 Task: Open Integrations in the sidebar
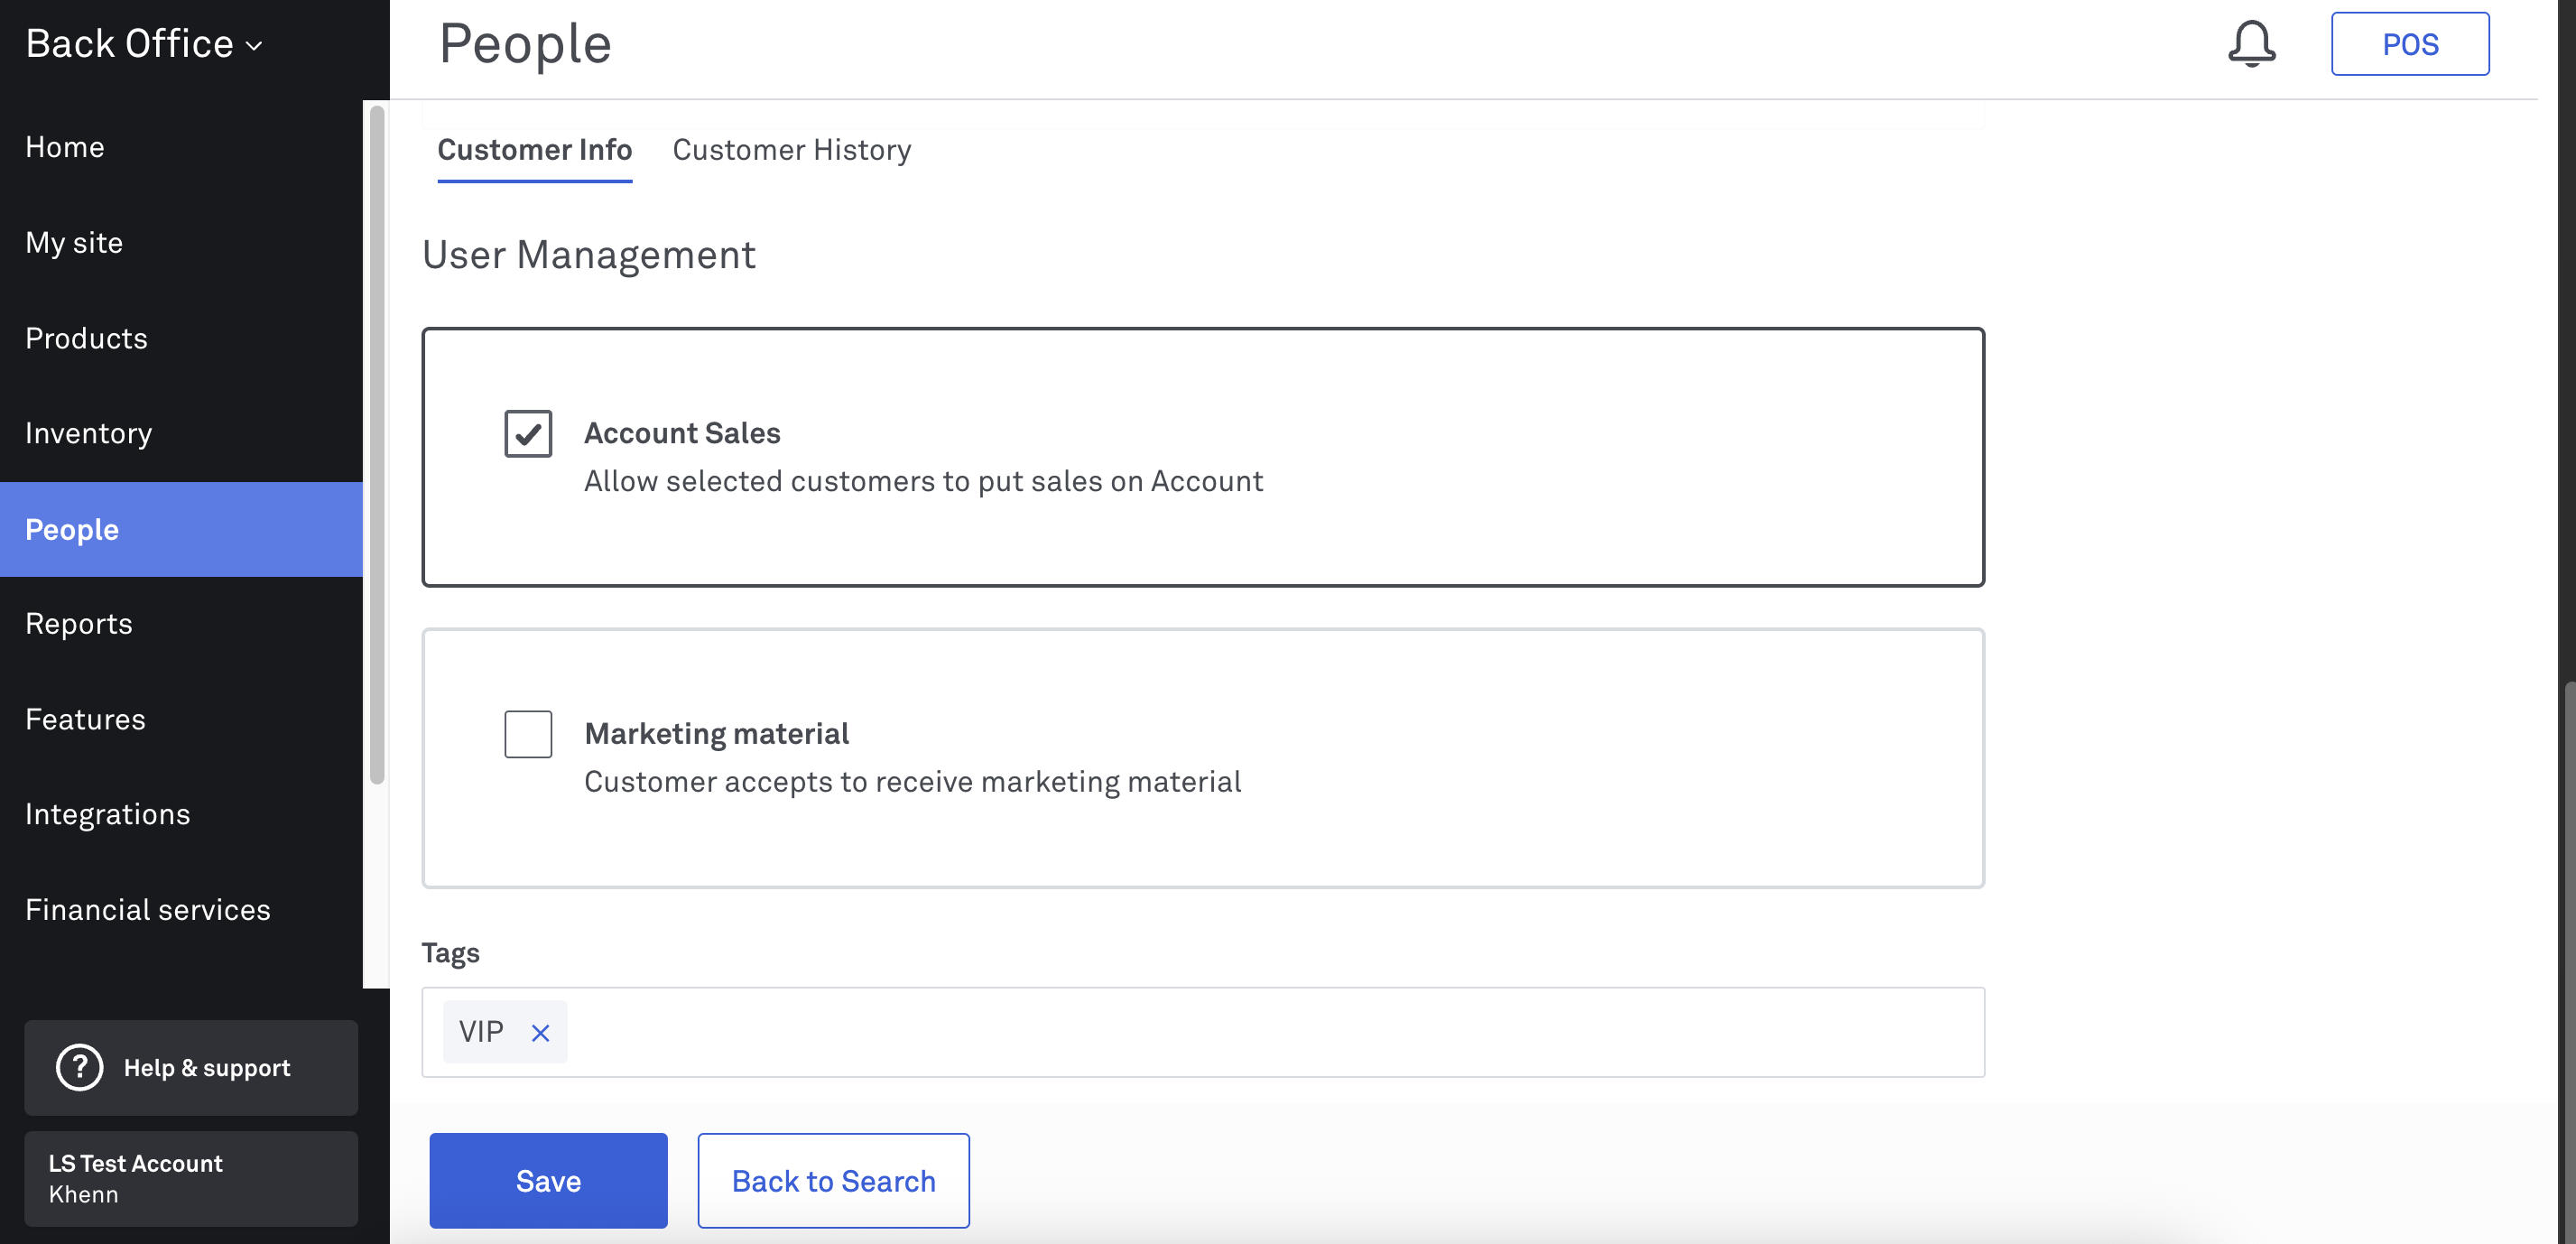[x=181, y=814]
